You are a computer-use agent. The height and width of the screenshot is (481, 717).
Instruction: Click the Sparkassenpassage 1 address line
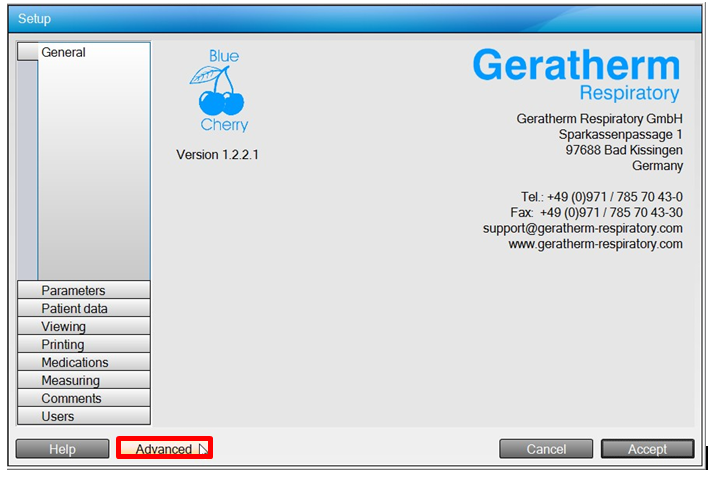(621, 134)
